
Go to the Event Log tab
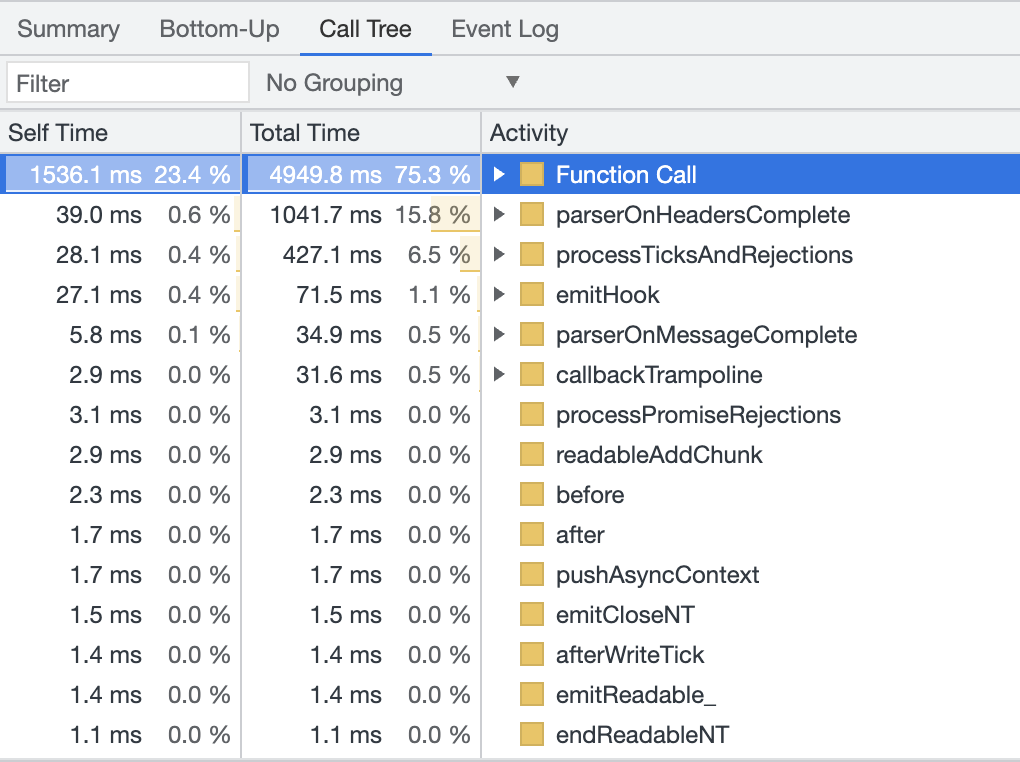505,29
